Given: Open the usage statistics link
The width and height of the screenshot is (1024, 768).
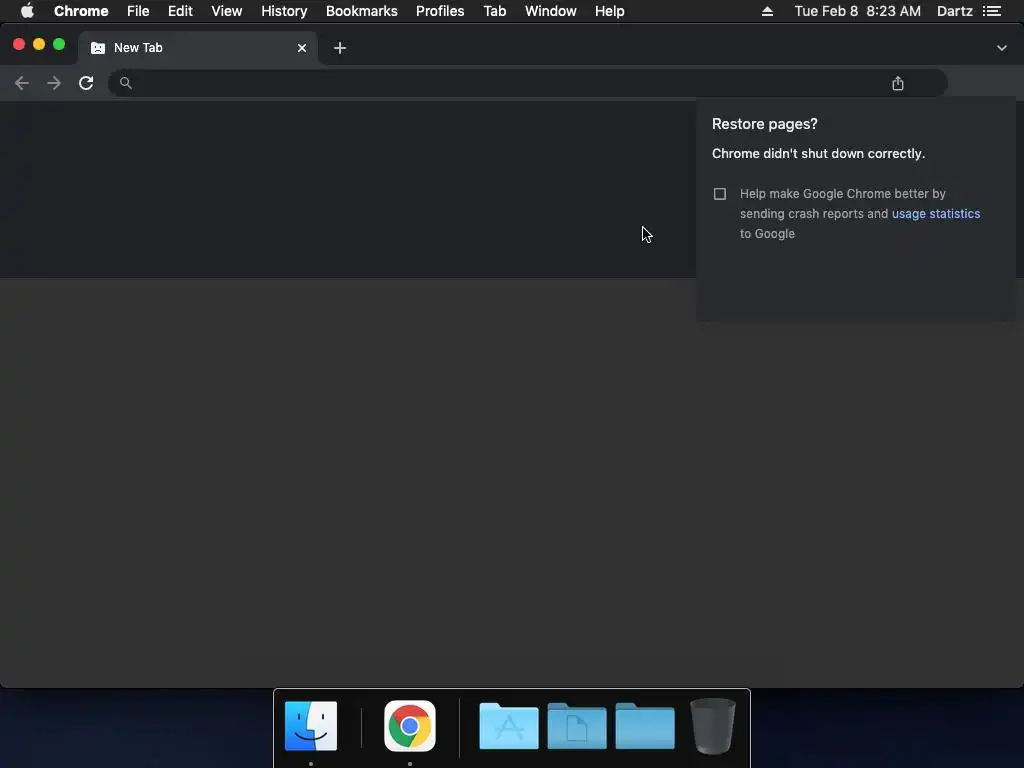Looking at the screenshot, I should (x=936, y=214).
